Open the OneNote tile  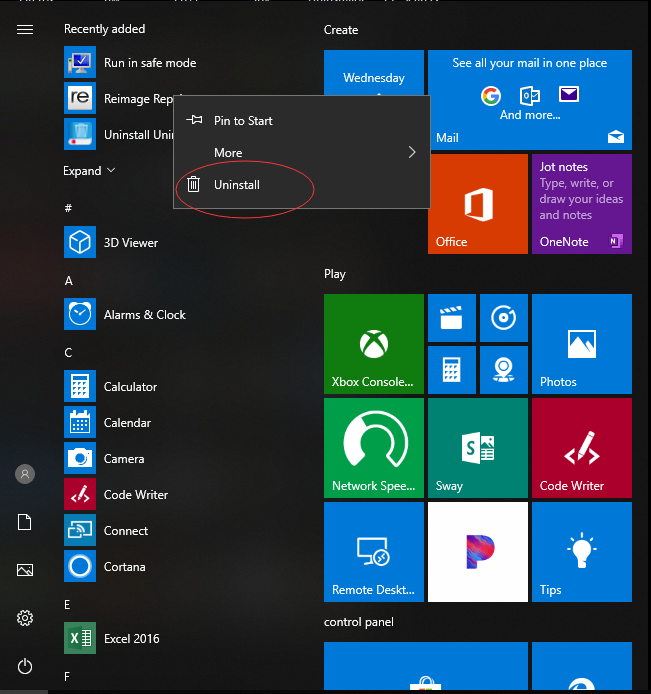tap(582, 204)
